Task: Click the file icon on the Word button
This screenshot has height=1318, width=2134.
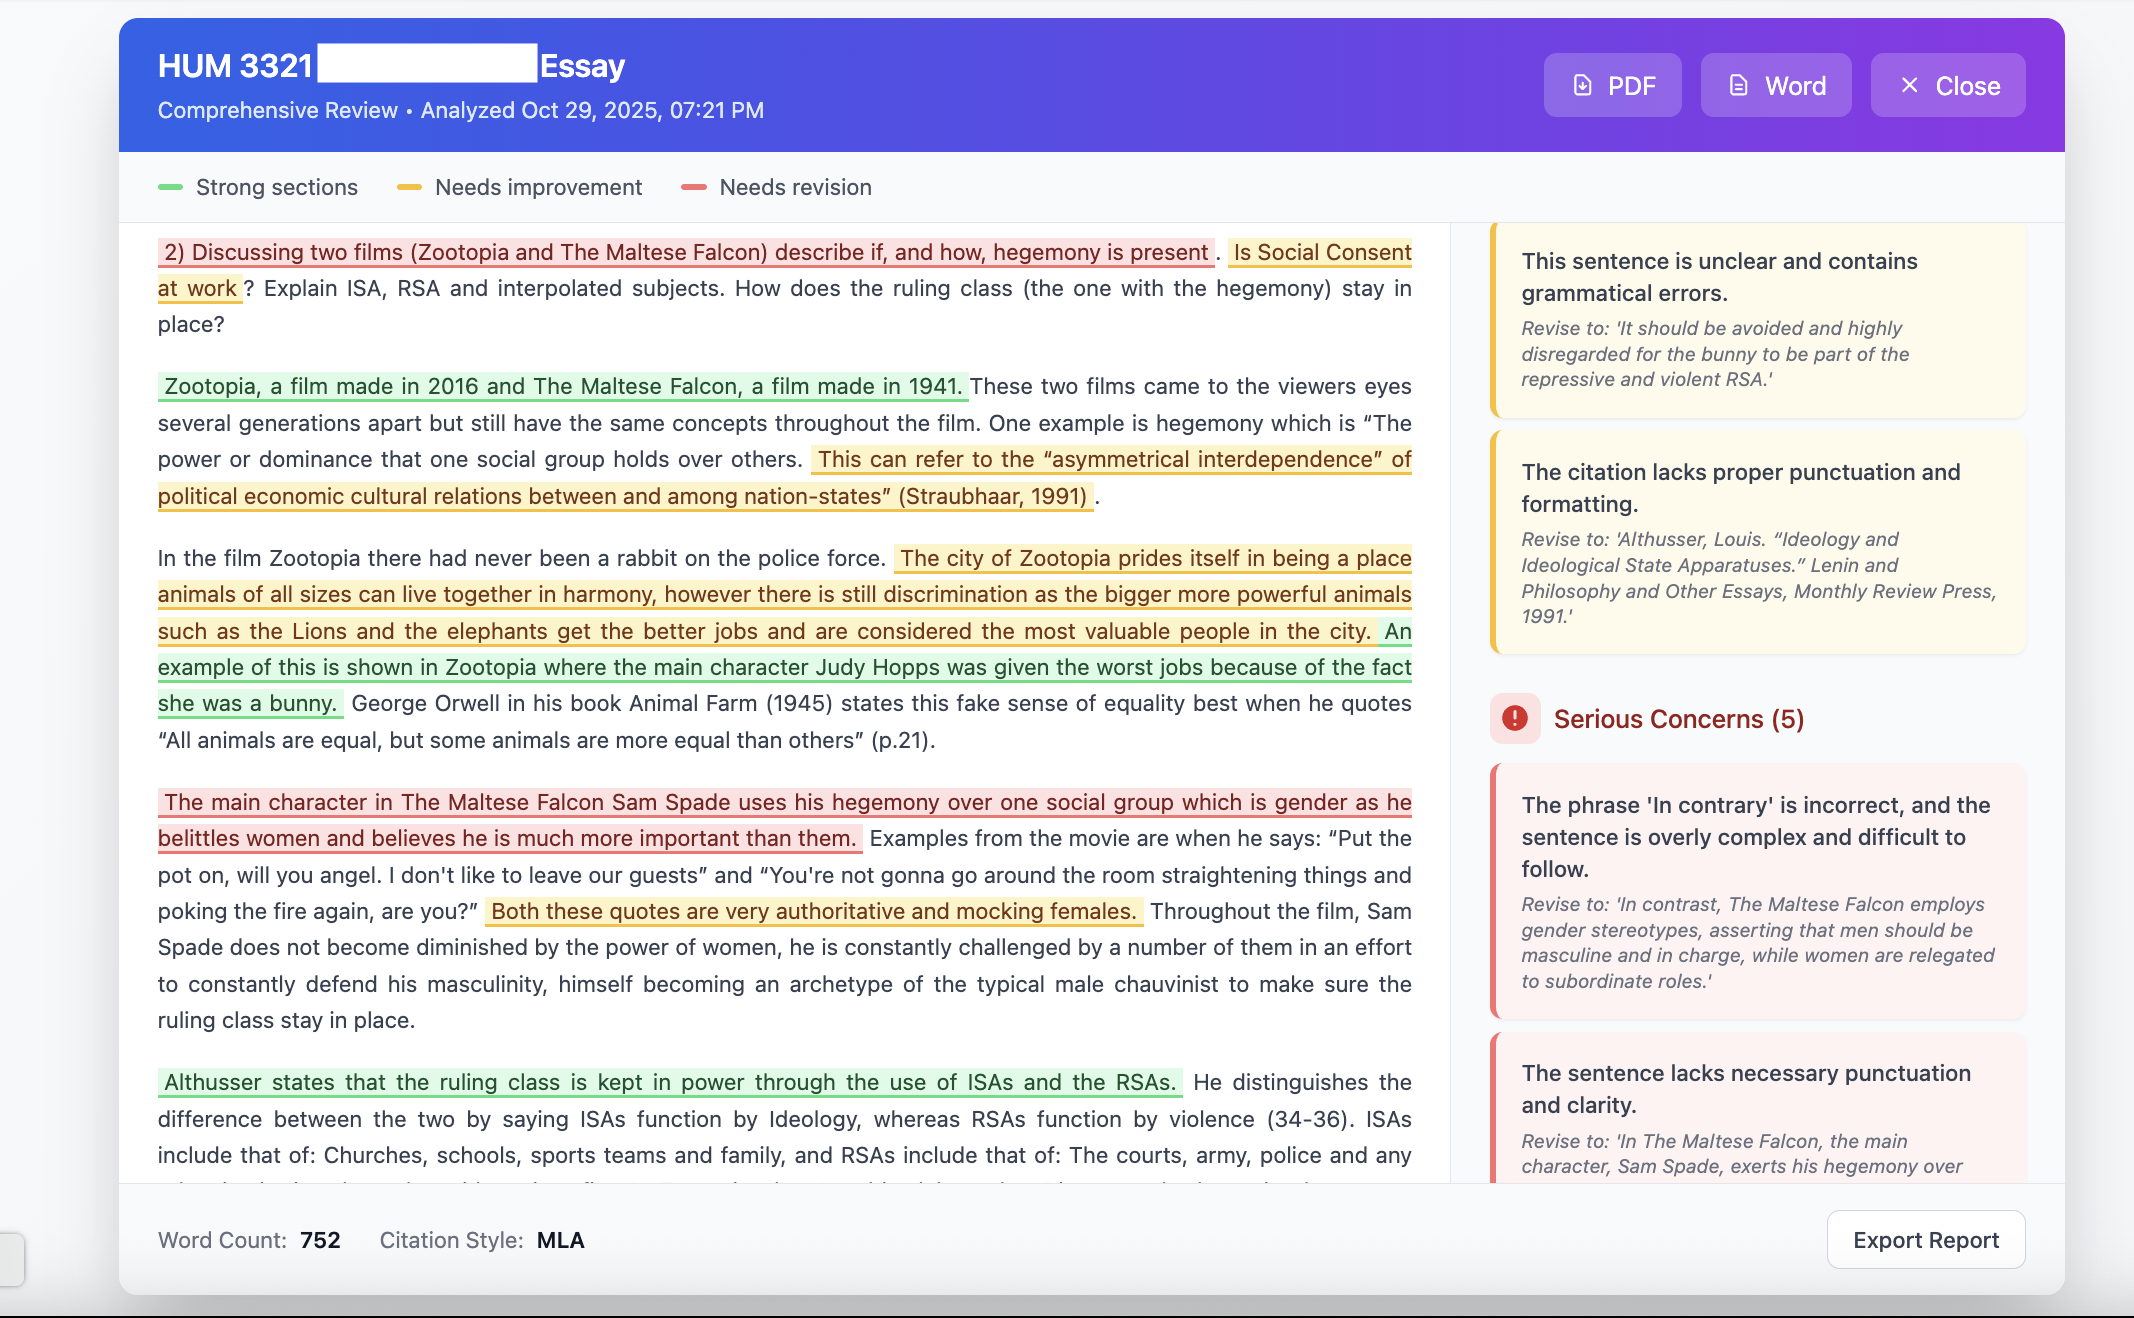Action: 1740,85
